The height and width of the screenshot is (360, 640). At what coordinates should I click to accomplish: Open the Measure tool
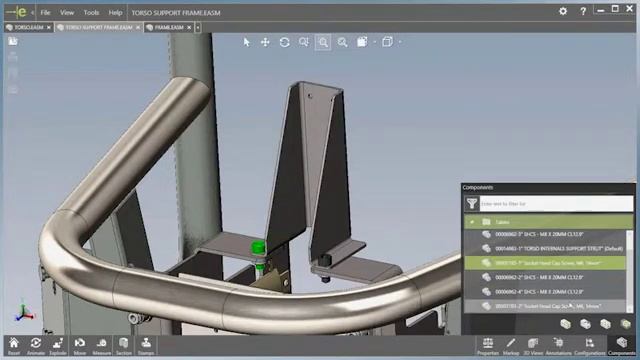[102, 346]
